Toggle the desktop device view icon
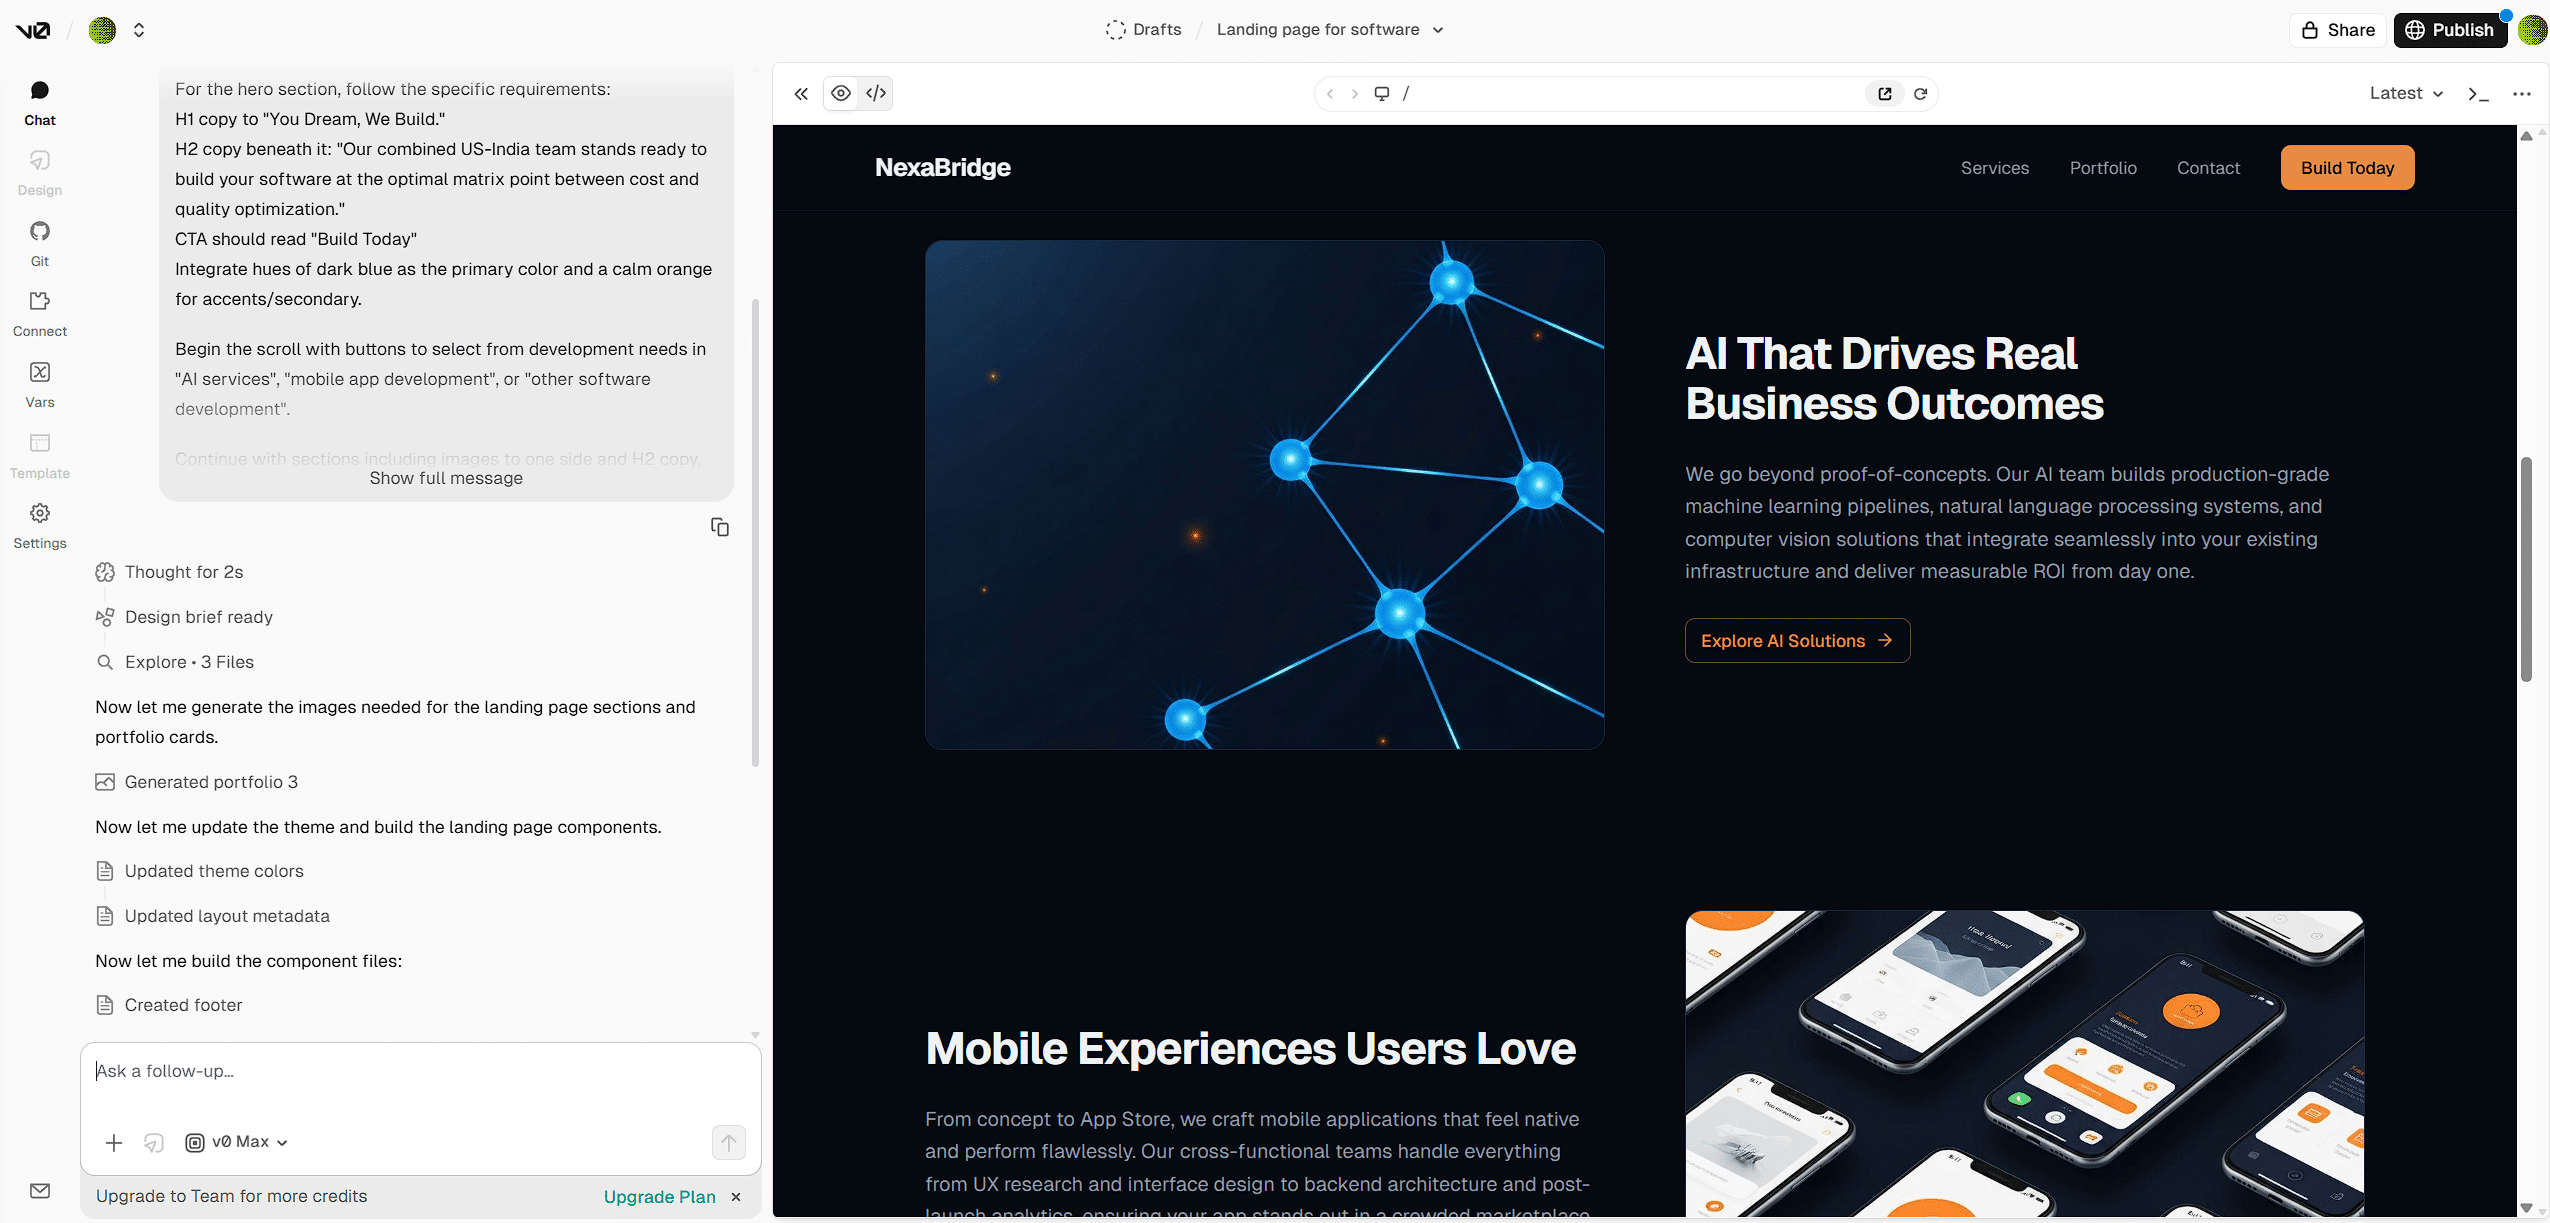The image size is (2550, 1223). tap(1381, 94)
